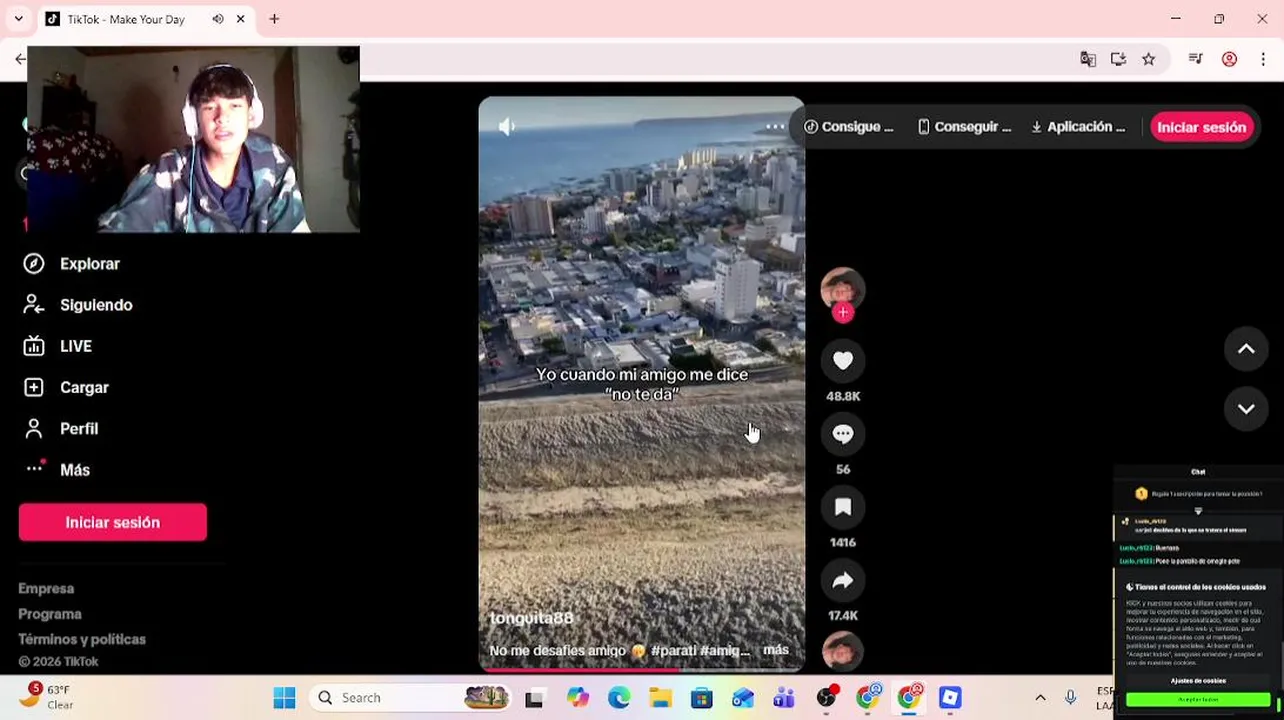Open Cargar in the sidebar
The width and height of the screenshot is (1284, 720).
coord(66,387)
